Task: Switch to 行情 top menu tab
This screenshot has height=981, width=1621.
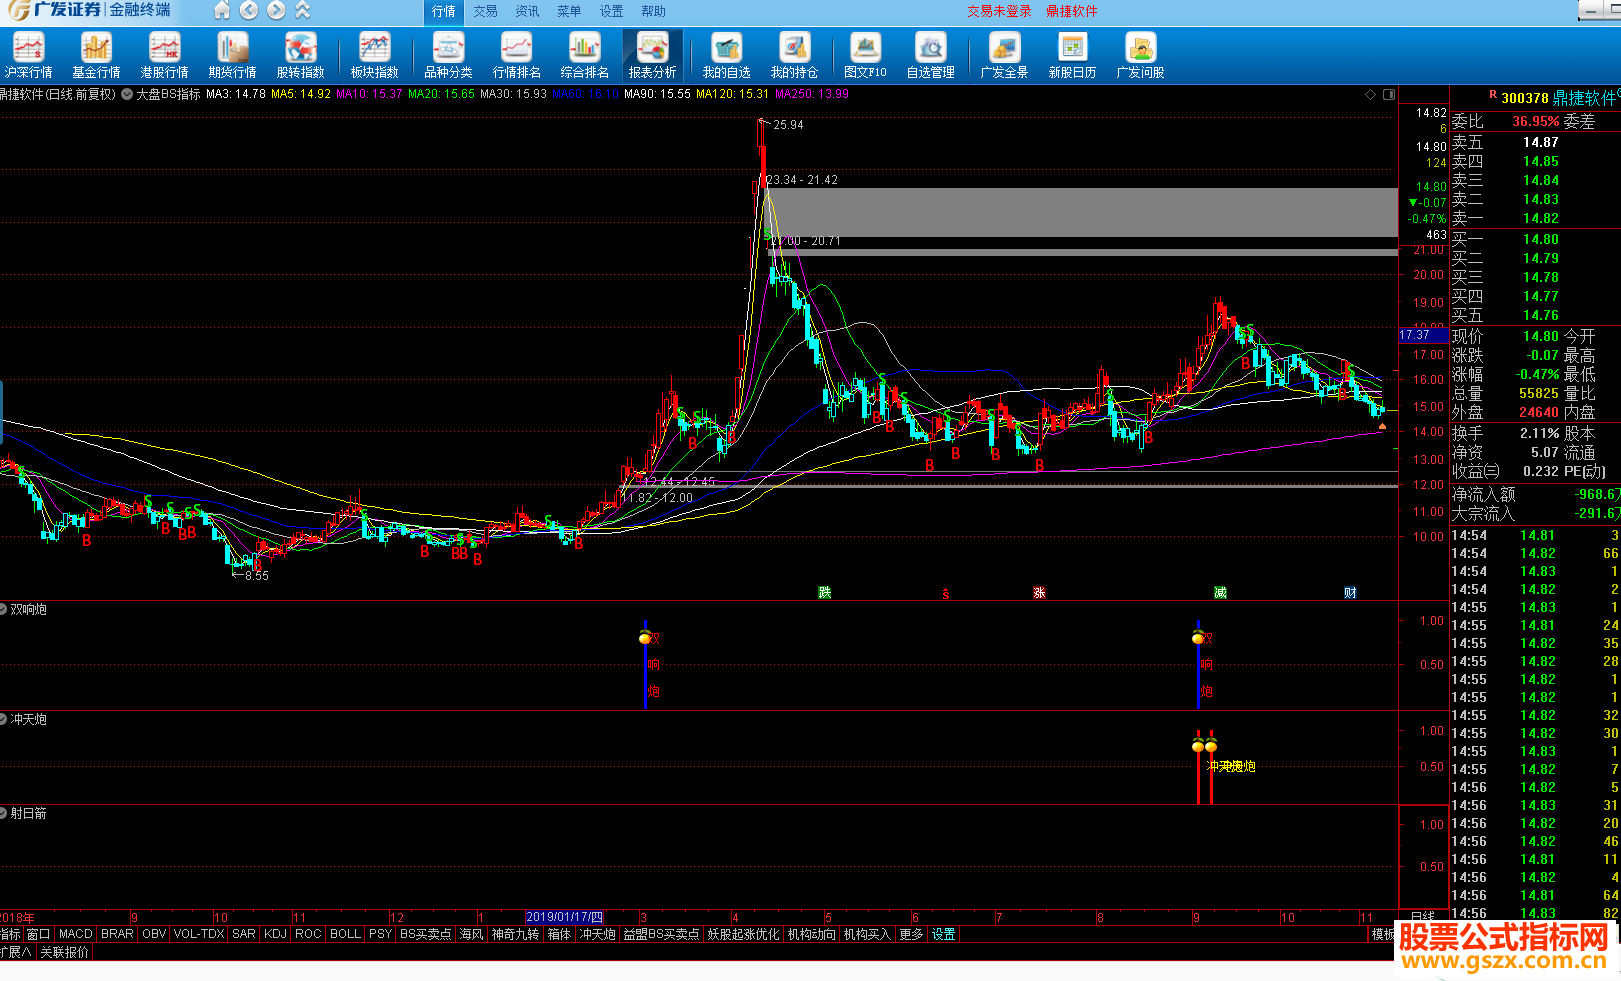Action: pyautogui.click(x=444, y=11)
